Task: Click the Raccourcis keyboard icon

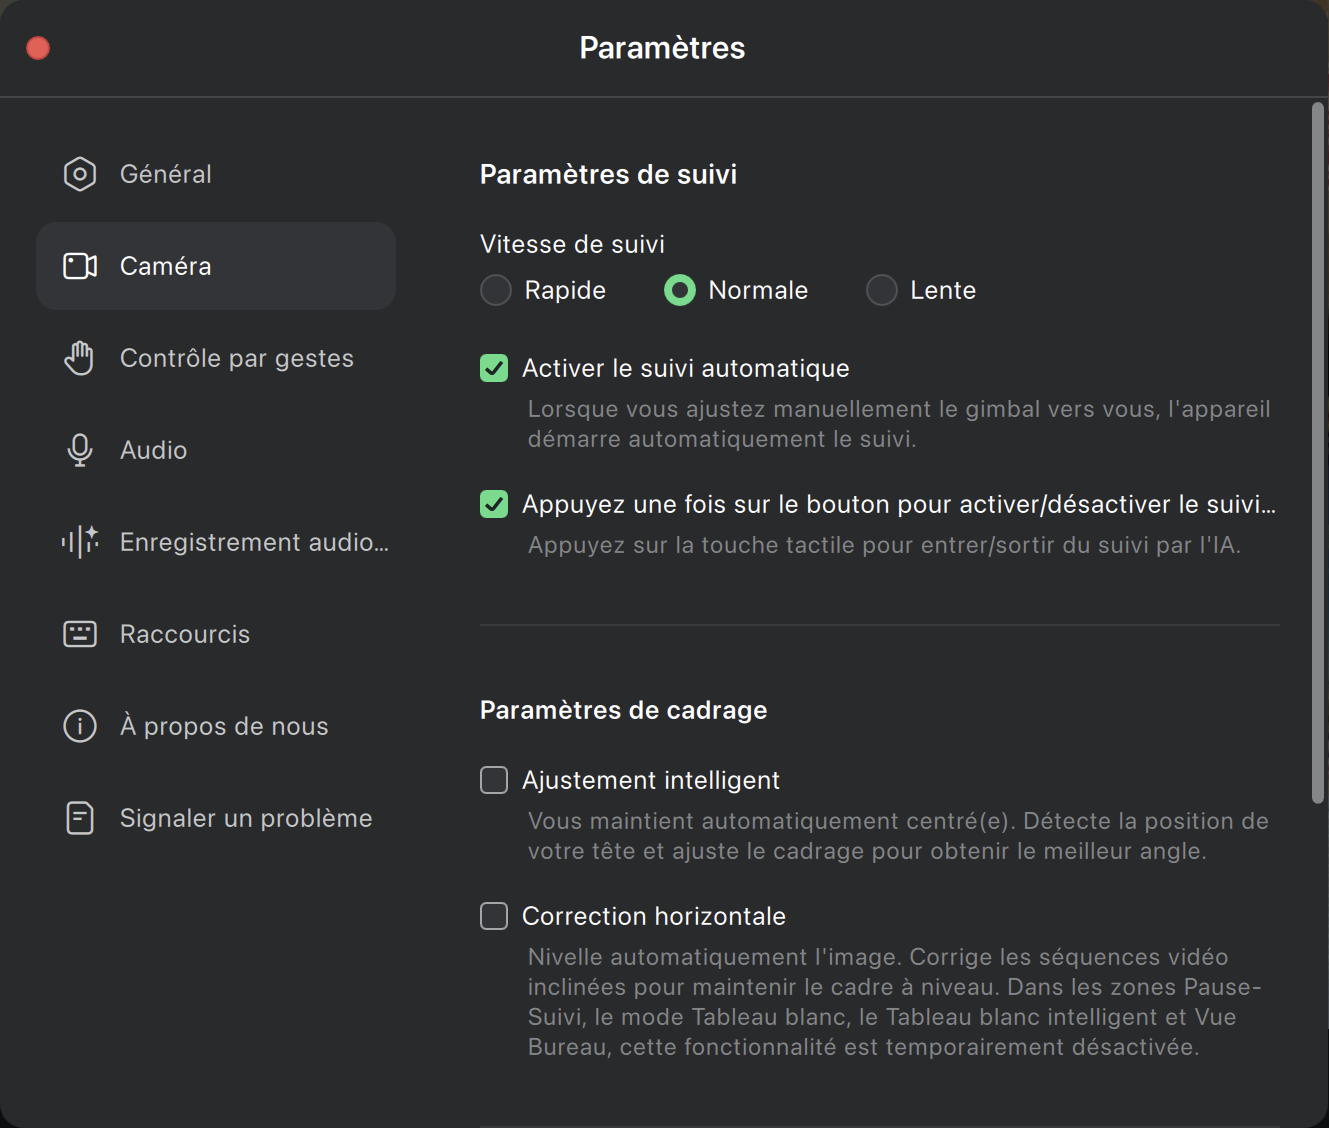Action: 80,634
